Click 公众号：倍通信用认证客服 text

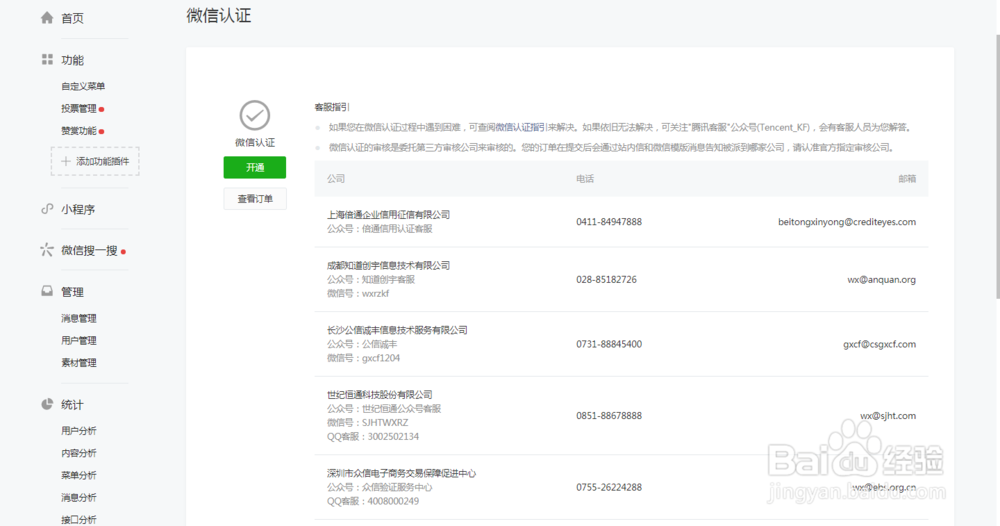point(379,229)
